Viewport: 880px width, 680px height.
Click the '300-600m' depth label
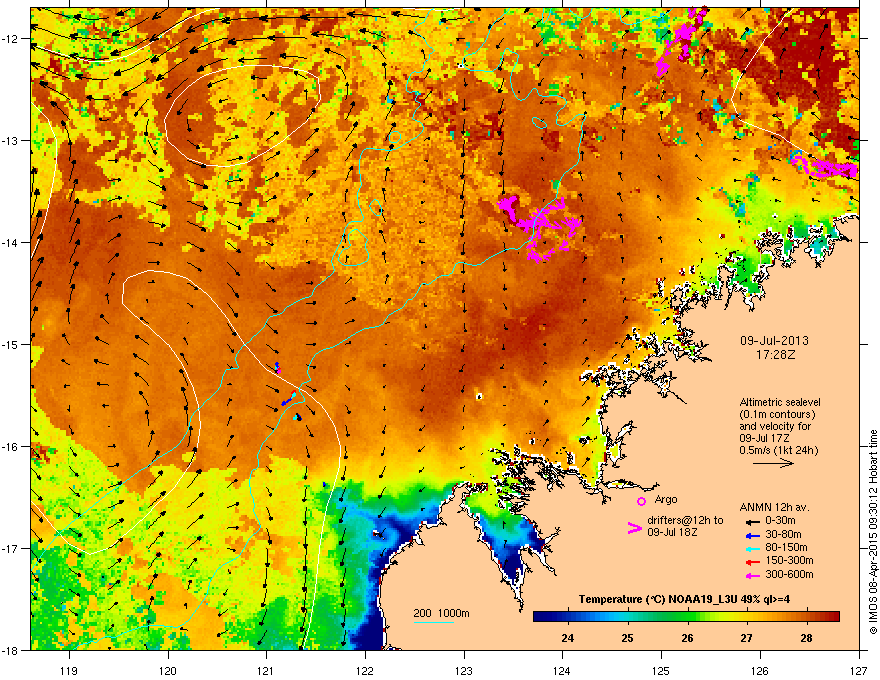(789, 574)
